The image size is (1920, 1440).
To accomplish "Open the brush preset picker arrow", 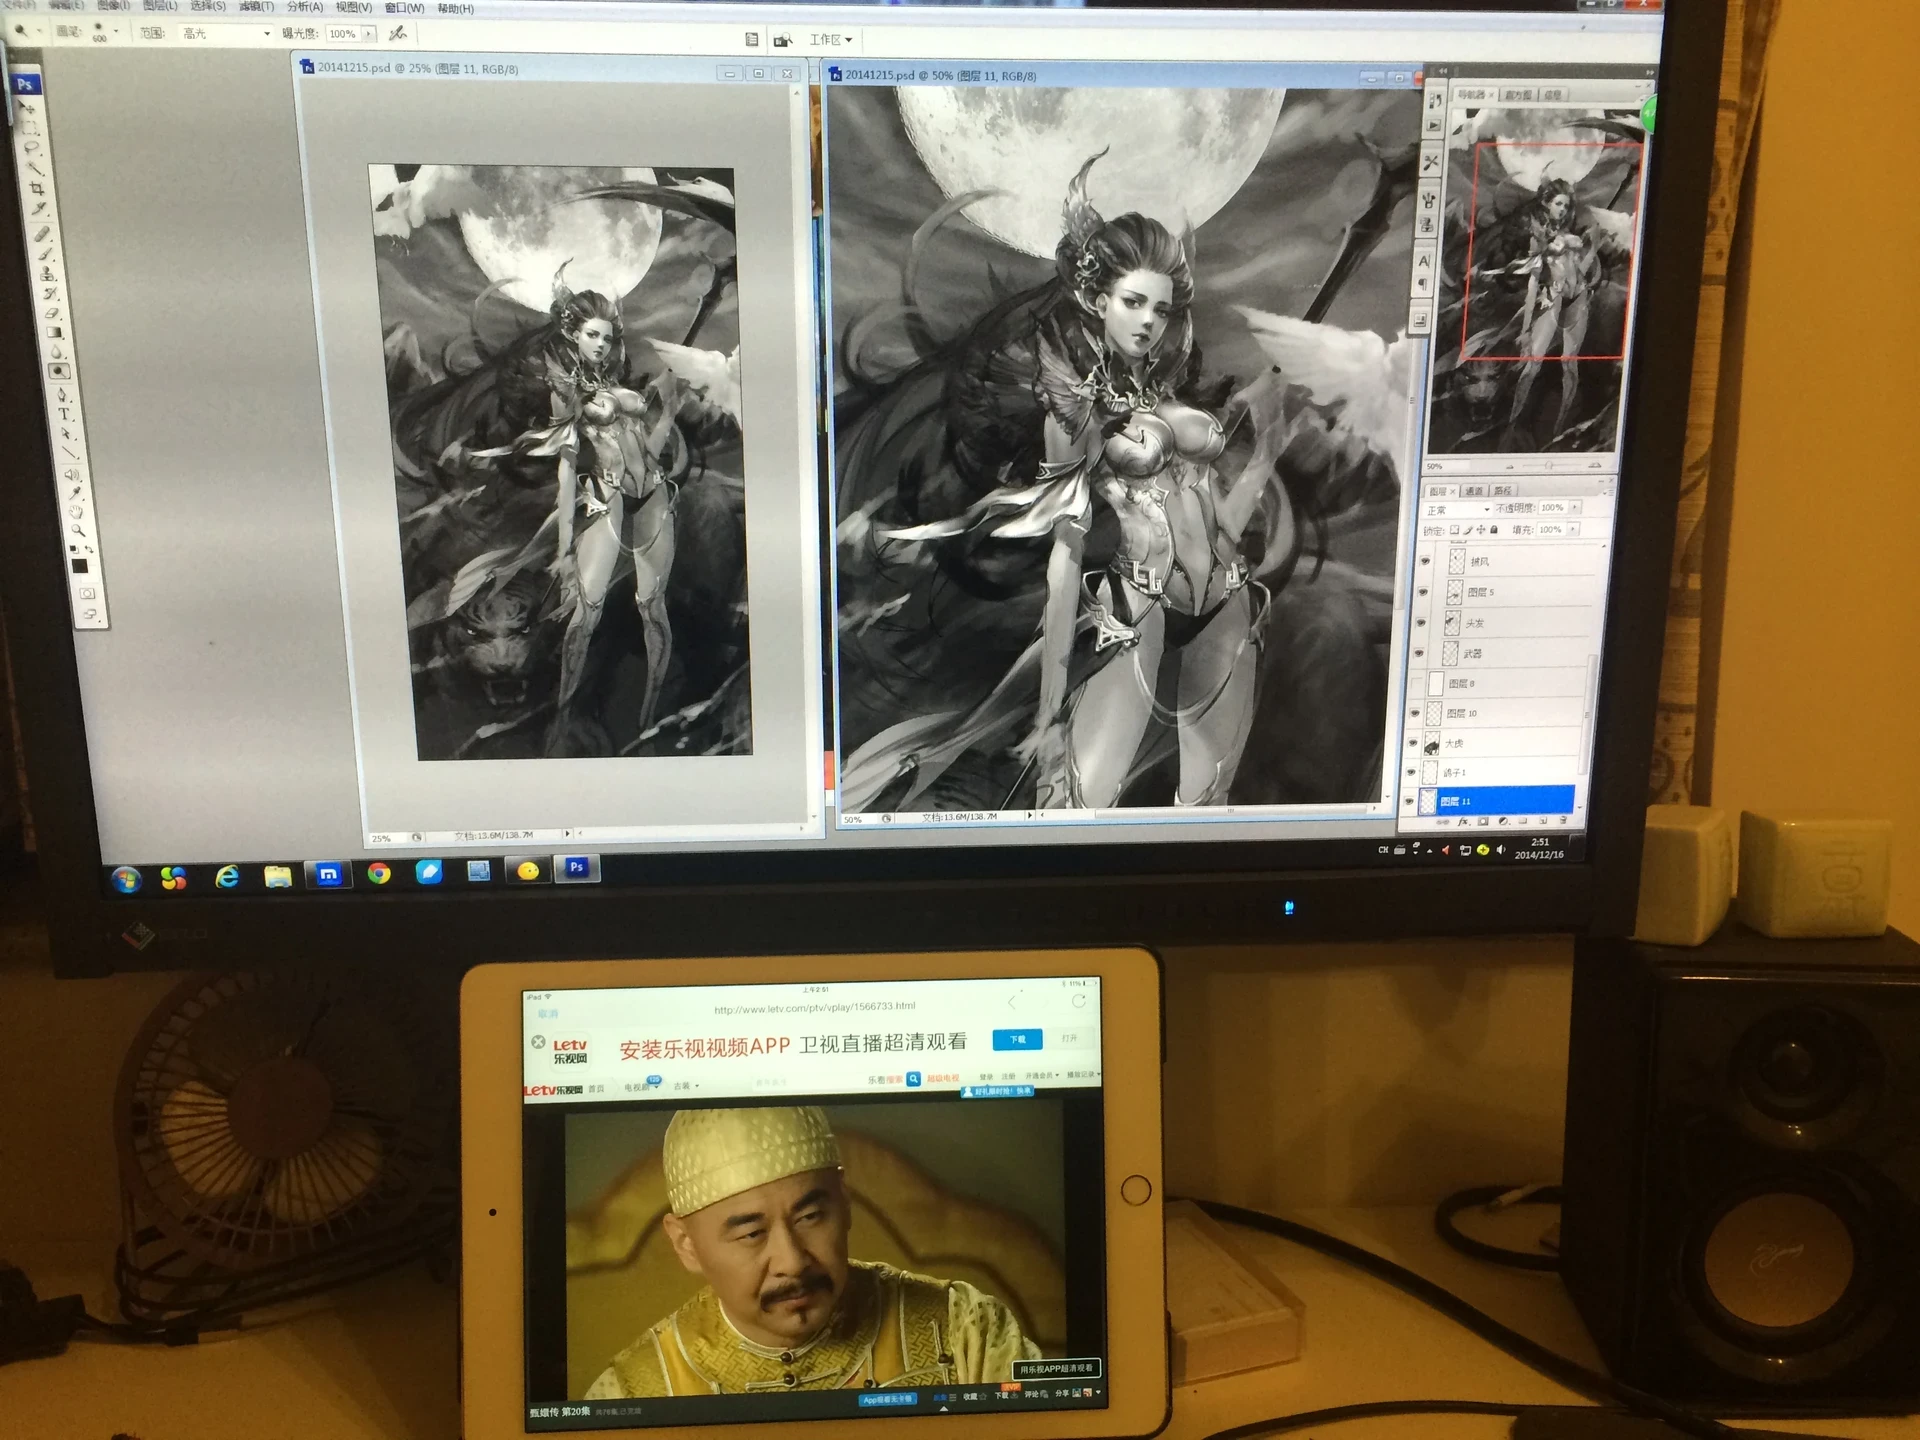I will [x=116, y=31].
